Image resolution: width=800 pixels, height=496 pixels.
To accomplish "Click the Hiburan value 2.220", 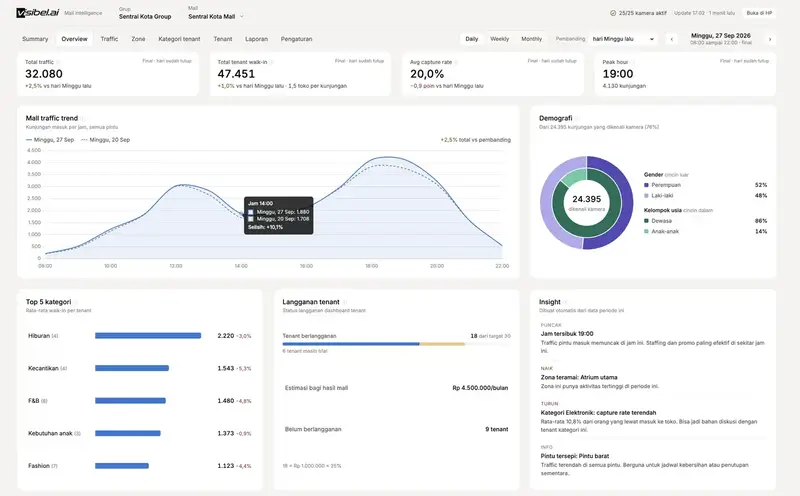I will tap(226, 336).
